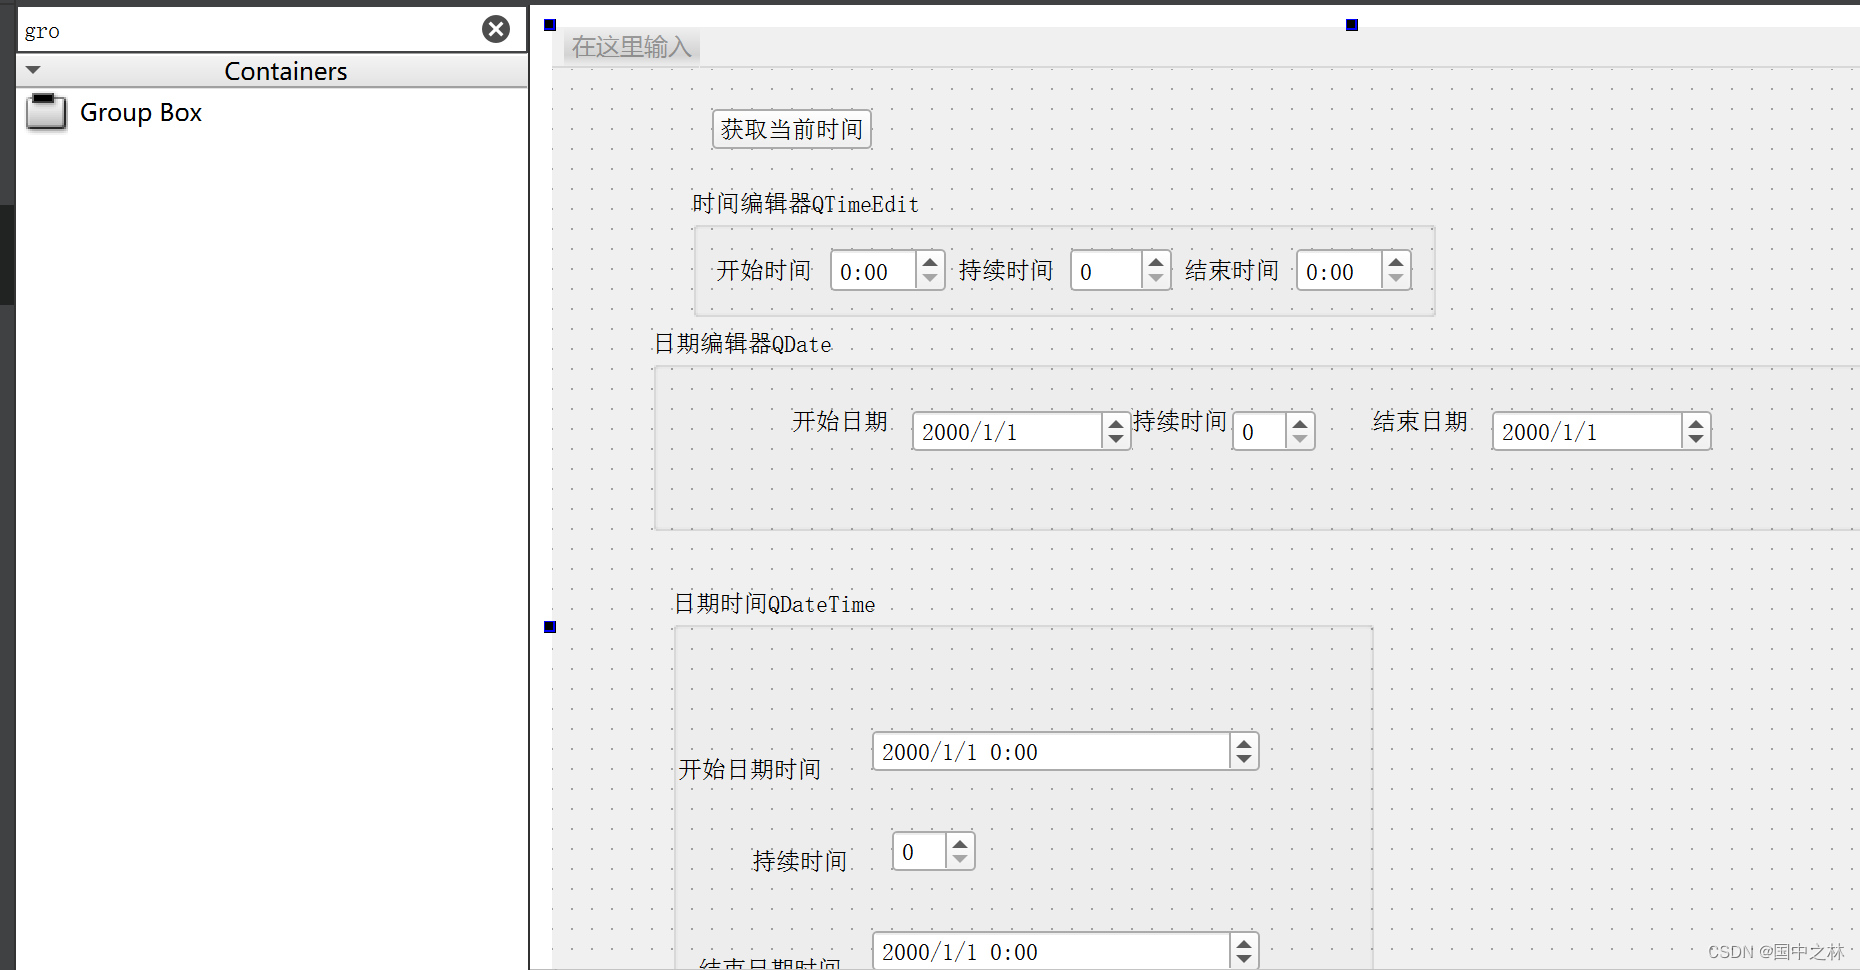Decrease the 结束日期 date value
Screen dimensions: 1860x970
click(x=1696, y=440)
